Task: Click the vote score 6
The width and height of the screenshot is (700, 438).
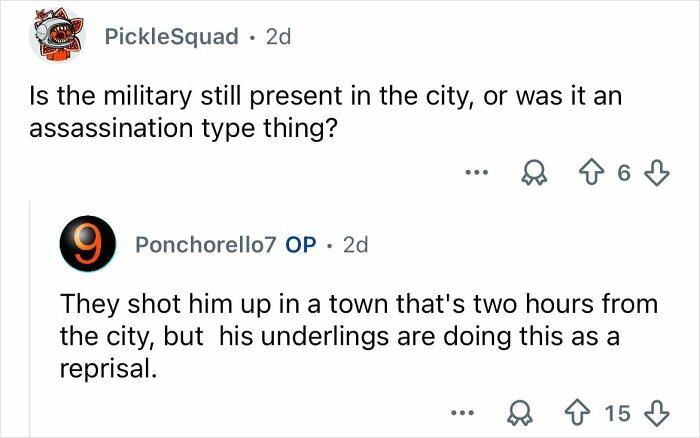Action: tap(625, 174)
